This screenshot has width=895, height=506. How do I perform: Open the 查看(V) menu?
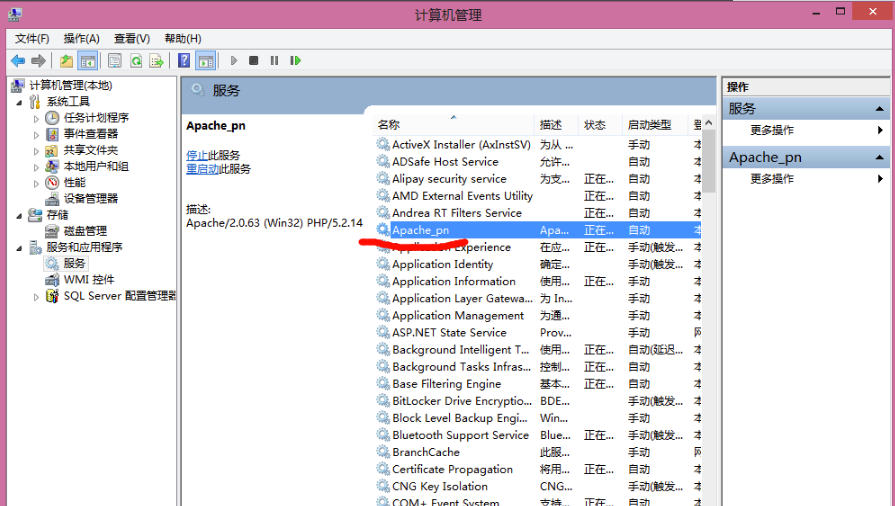(132, 38)
